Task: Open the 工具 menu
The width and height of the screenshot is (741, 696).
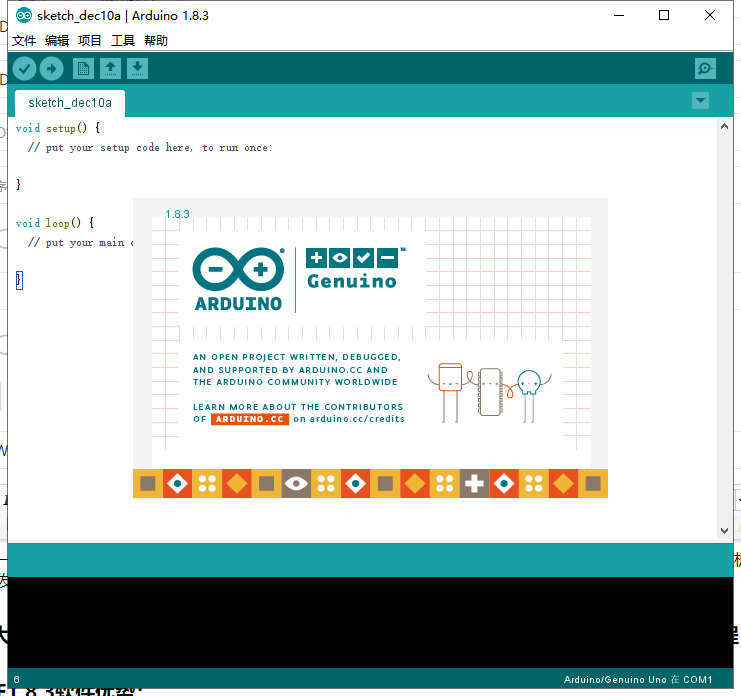Action: click(123, 41)
